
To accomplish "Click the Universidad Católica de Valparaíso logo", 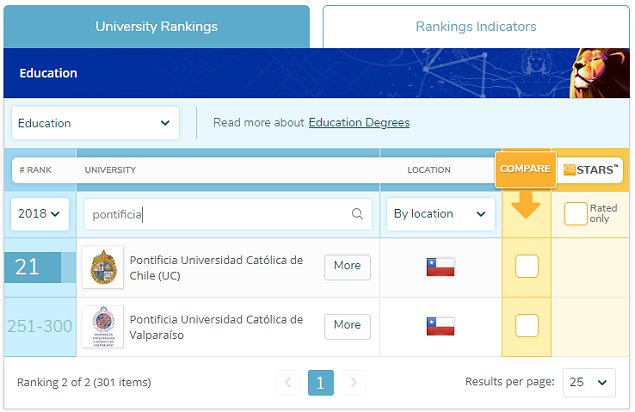I will click(103, 326).
